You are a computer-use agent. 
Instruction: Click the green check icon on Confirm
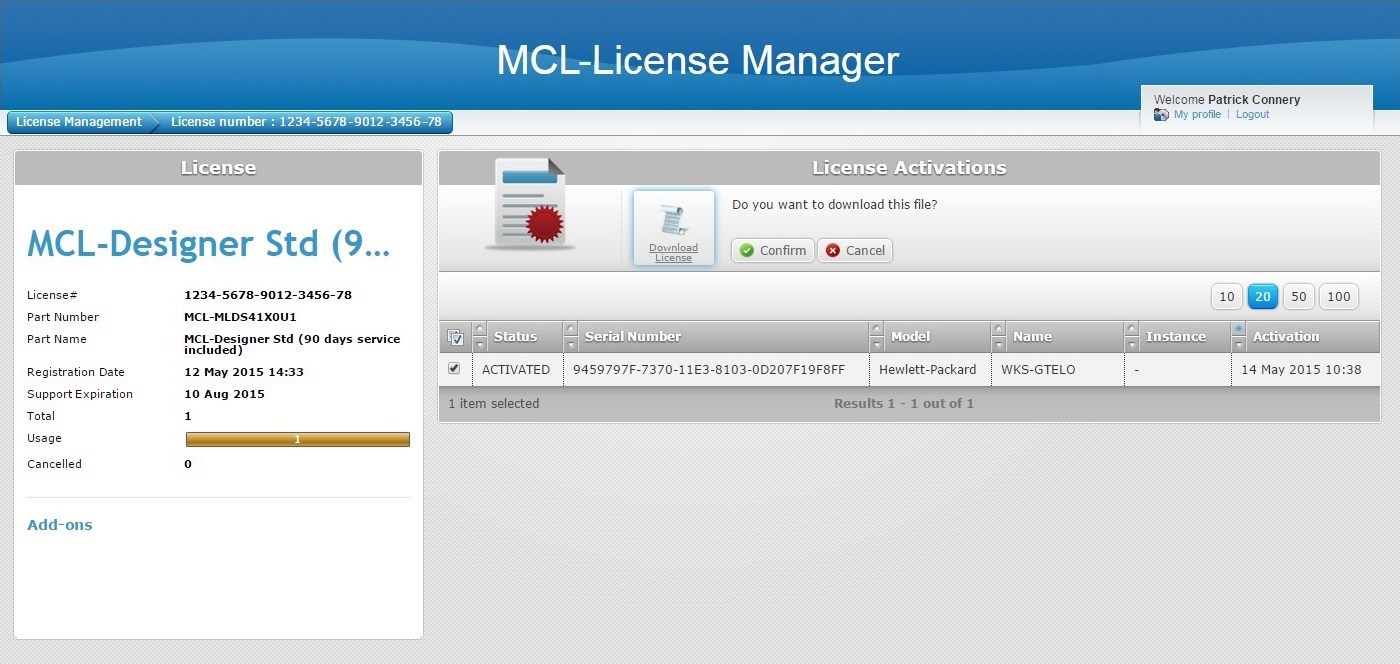[747, 251]
